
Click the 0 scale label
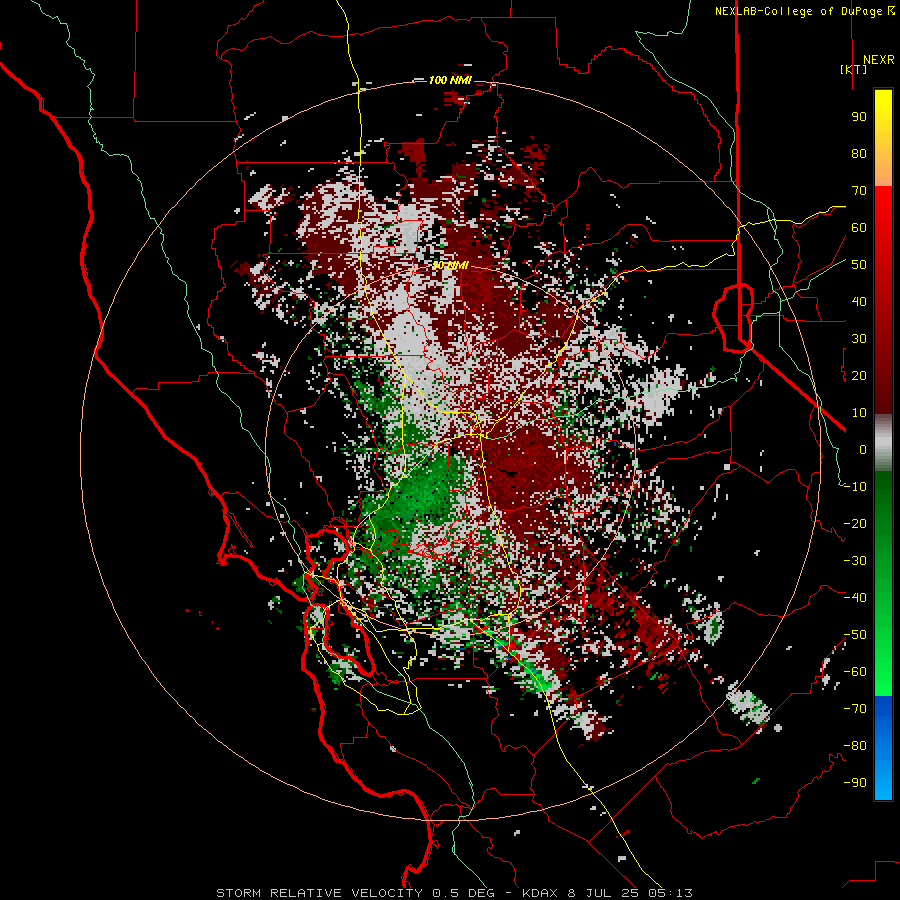[863, 450]
